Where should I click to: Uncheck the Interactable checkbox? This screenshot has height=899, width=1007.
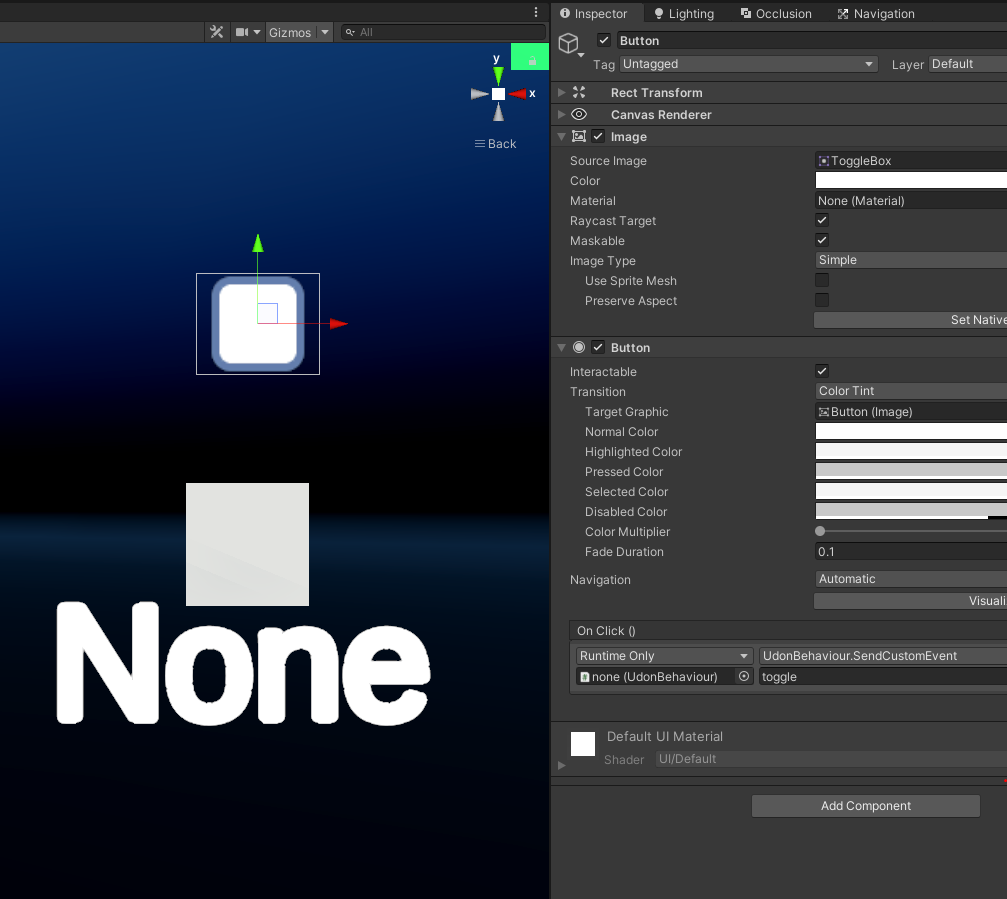pos(821,371)
